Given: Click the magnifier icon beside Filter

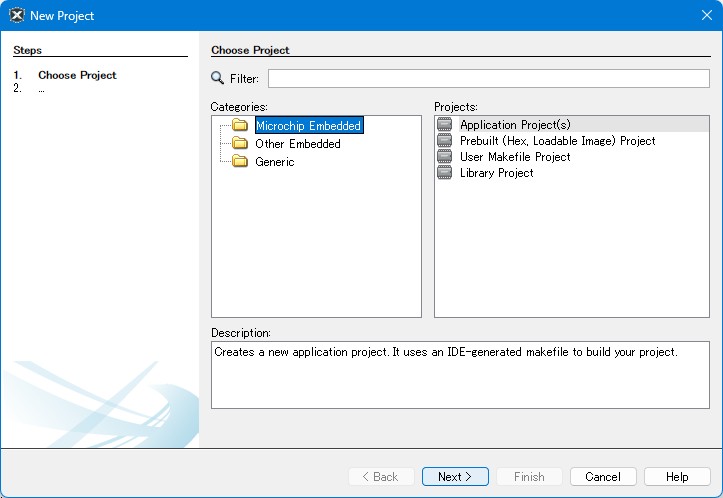Looking at the screenshot, I should point(218,79).
